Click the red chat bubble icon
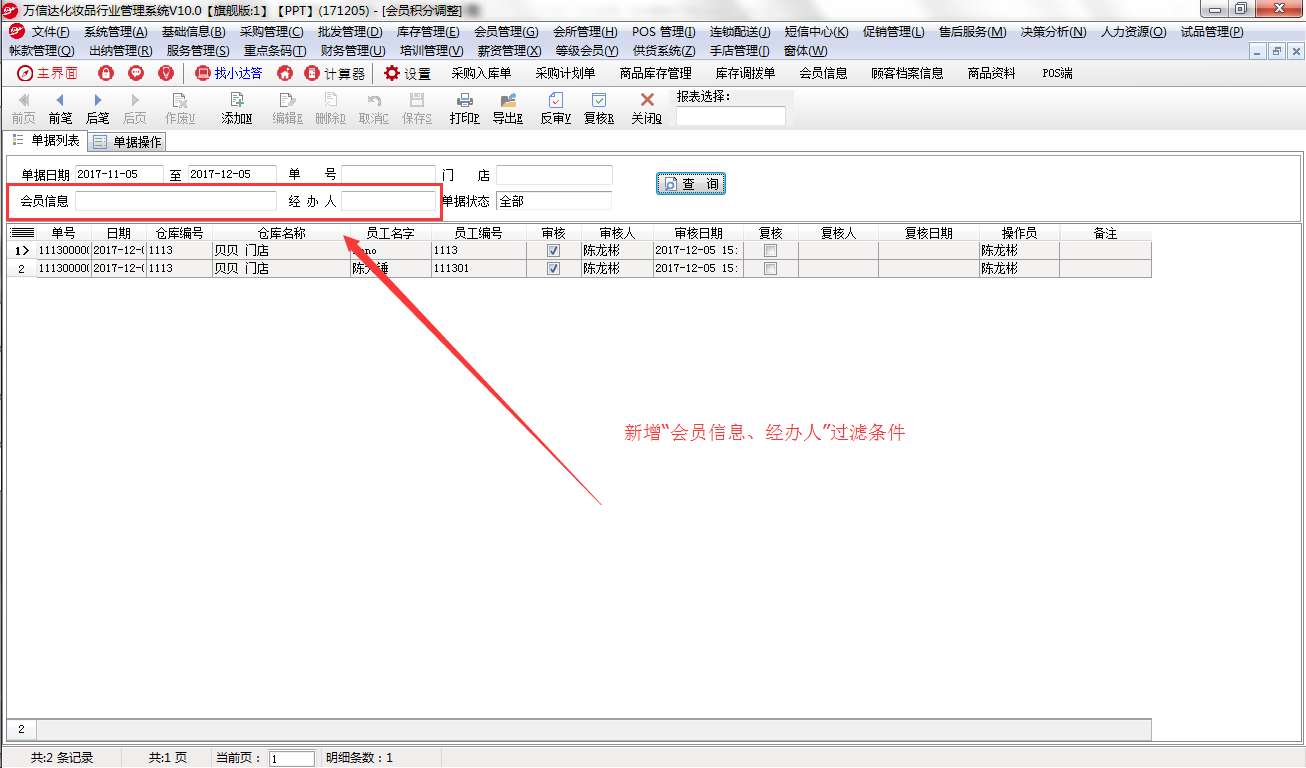The width and height of the screenshot is (1306, 768). pos(136,73)
